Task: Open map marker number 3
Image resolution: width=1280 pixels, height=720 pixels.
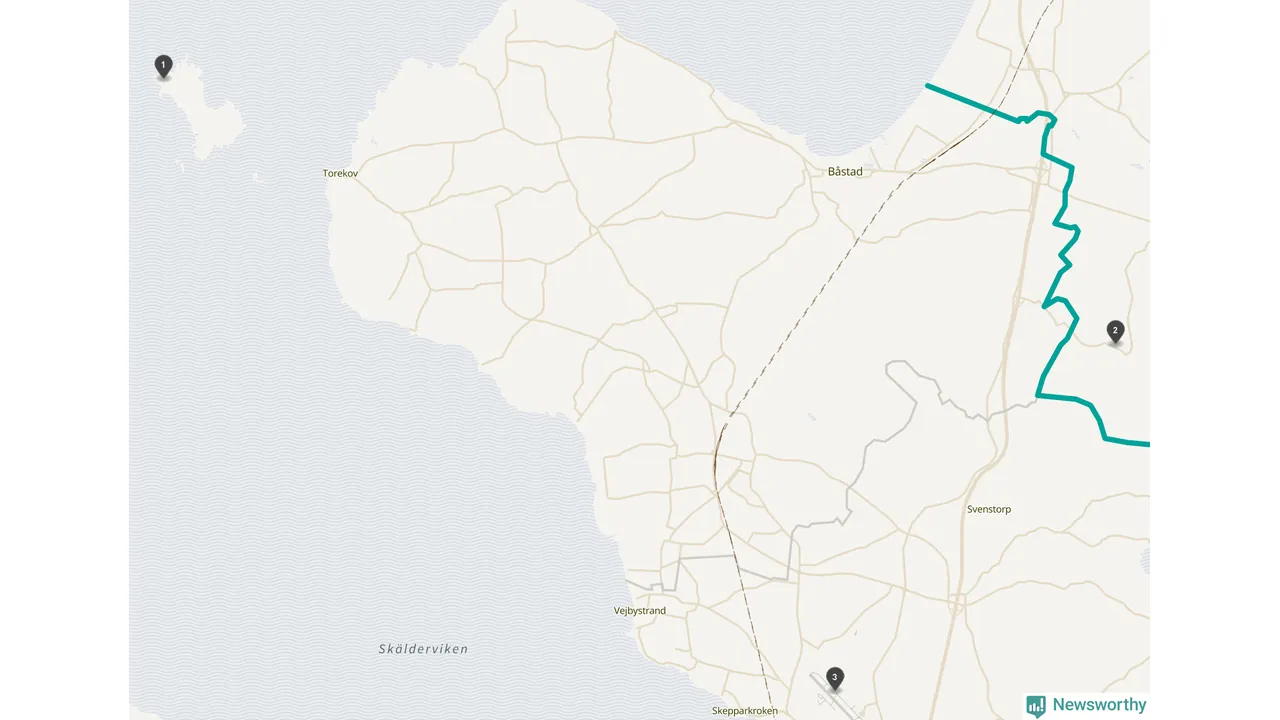Action: tap(835, 679)
